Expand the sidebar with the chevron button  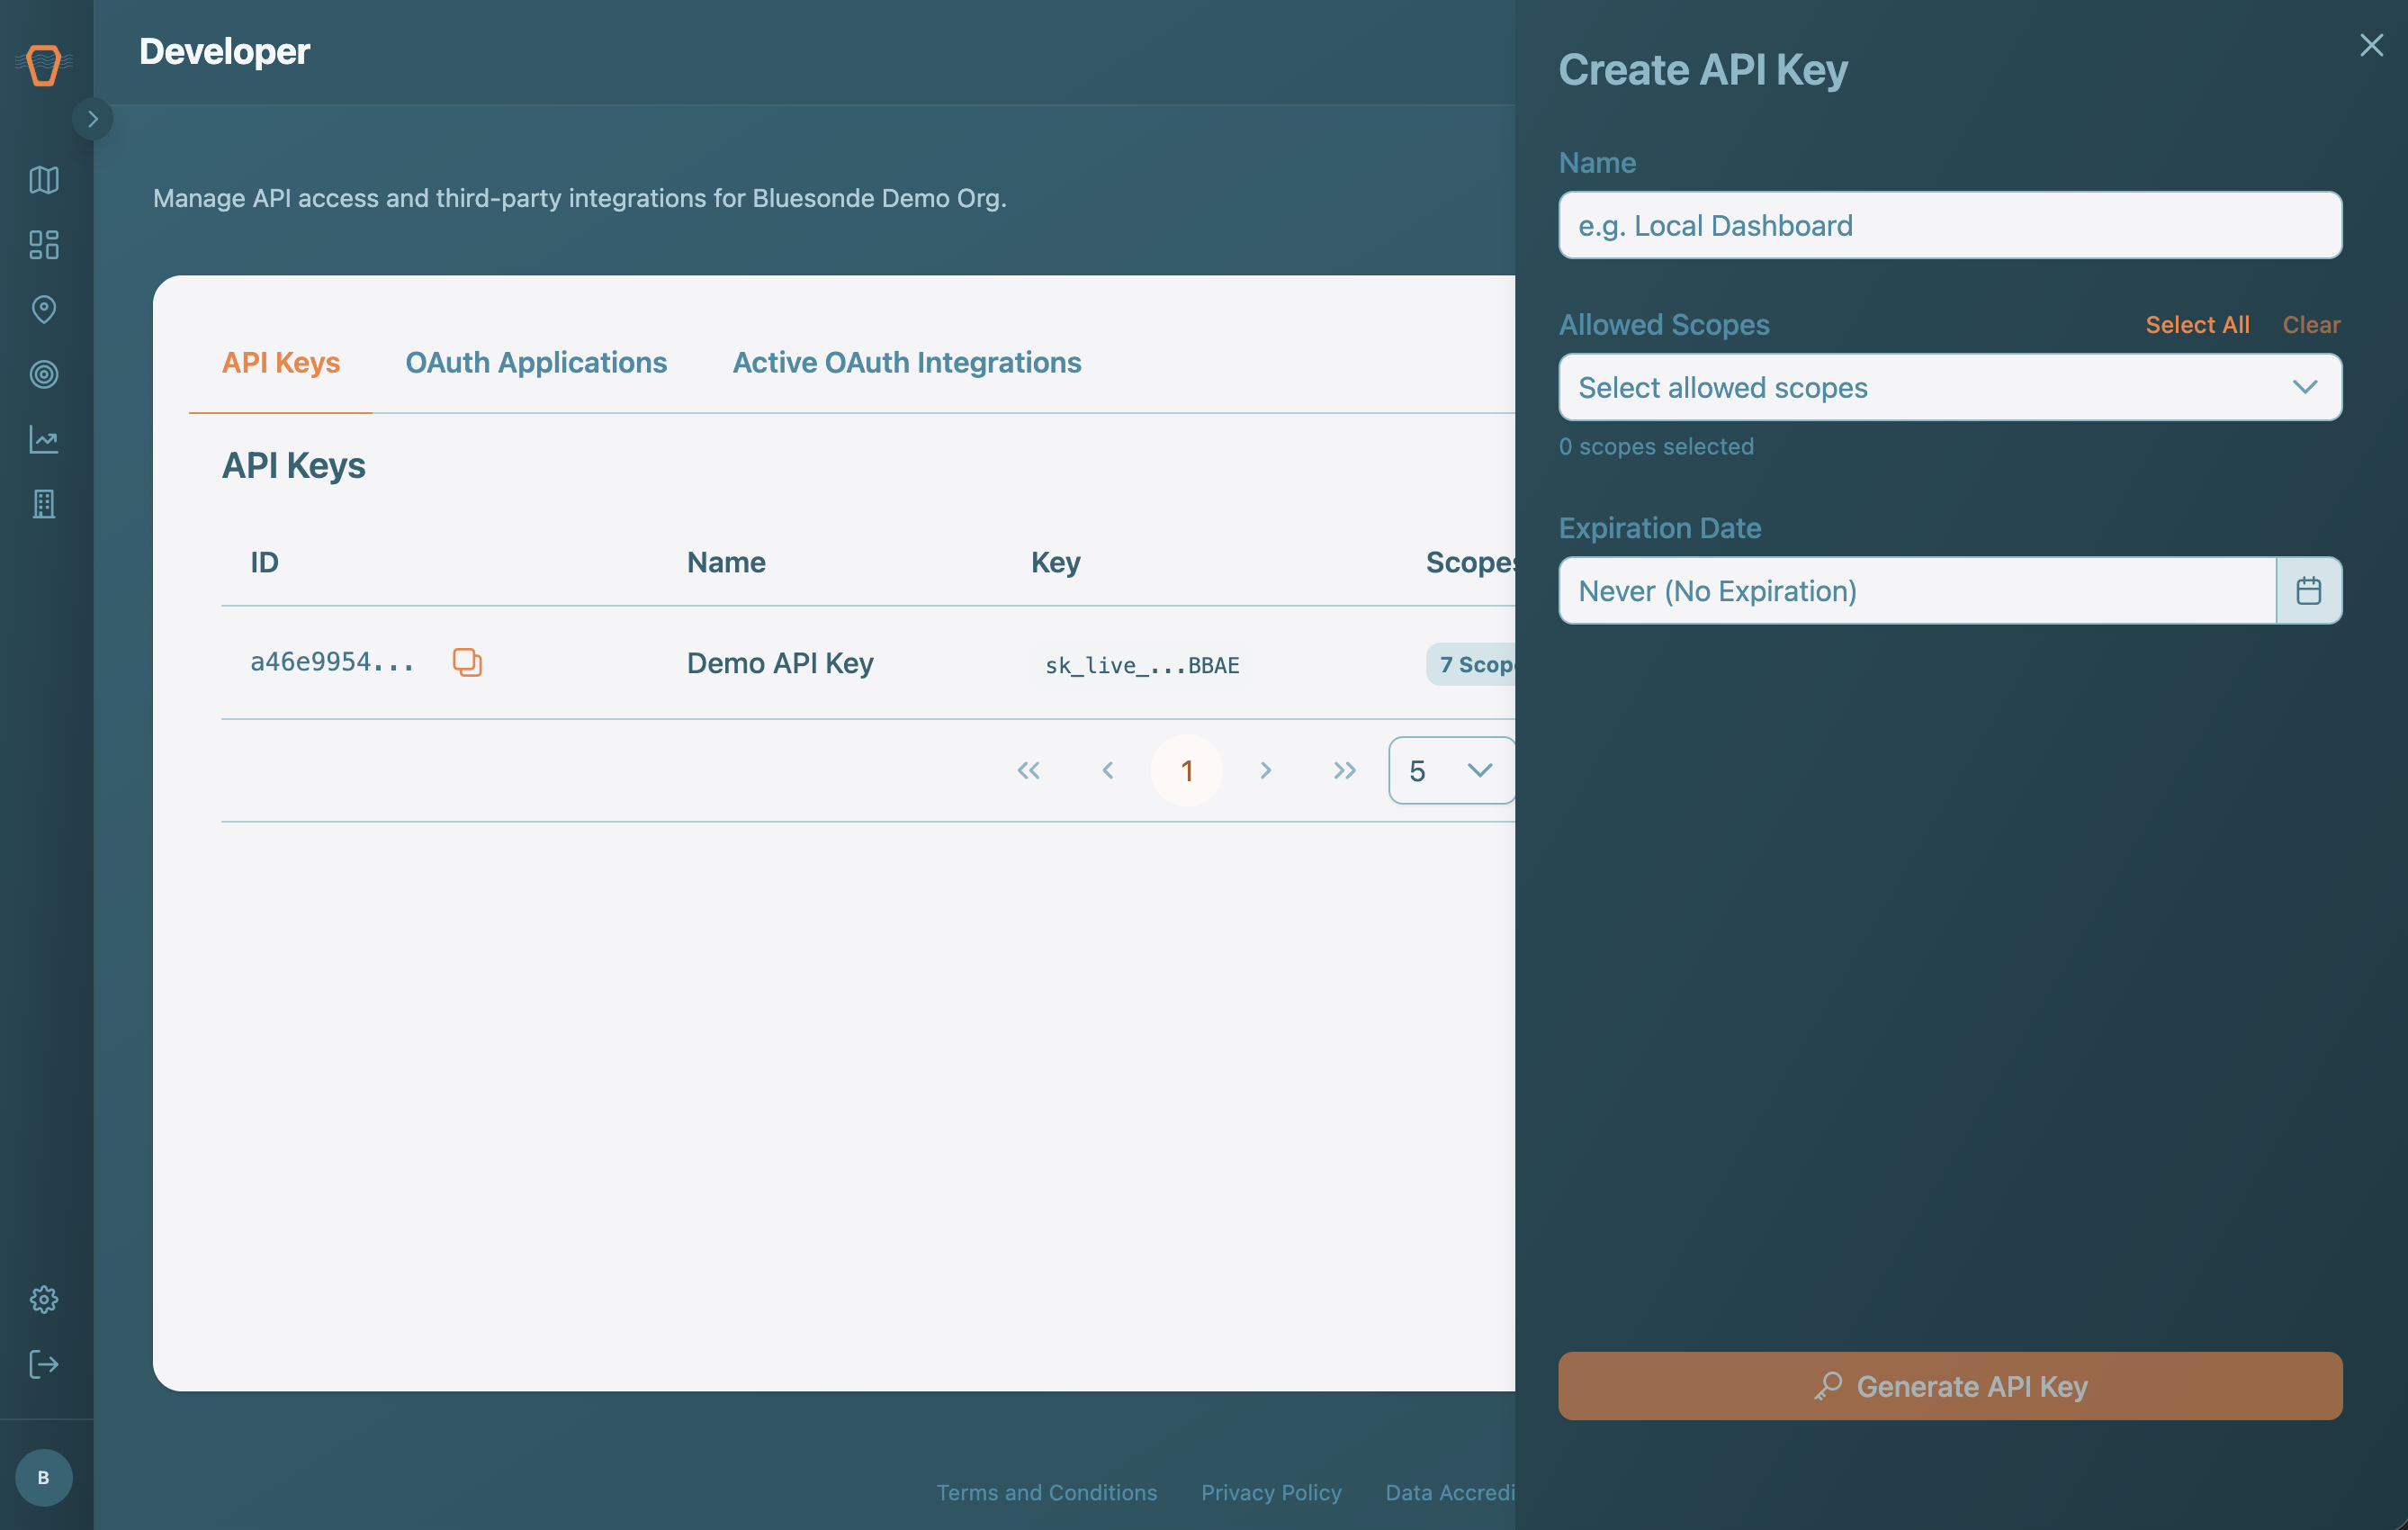[x=93, y=119]
